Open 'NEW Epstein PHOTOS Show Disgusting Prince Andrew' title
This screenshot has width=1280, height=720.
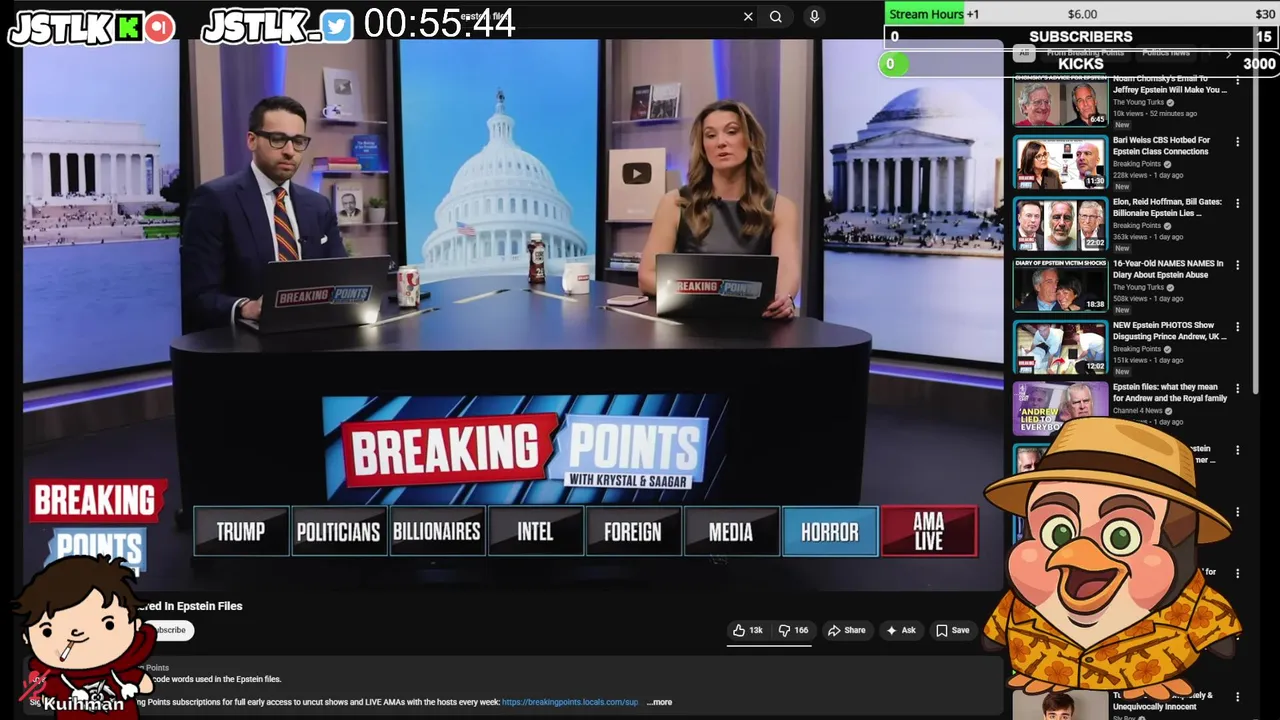point(1169,331)
